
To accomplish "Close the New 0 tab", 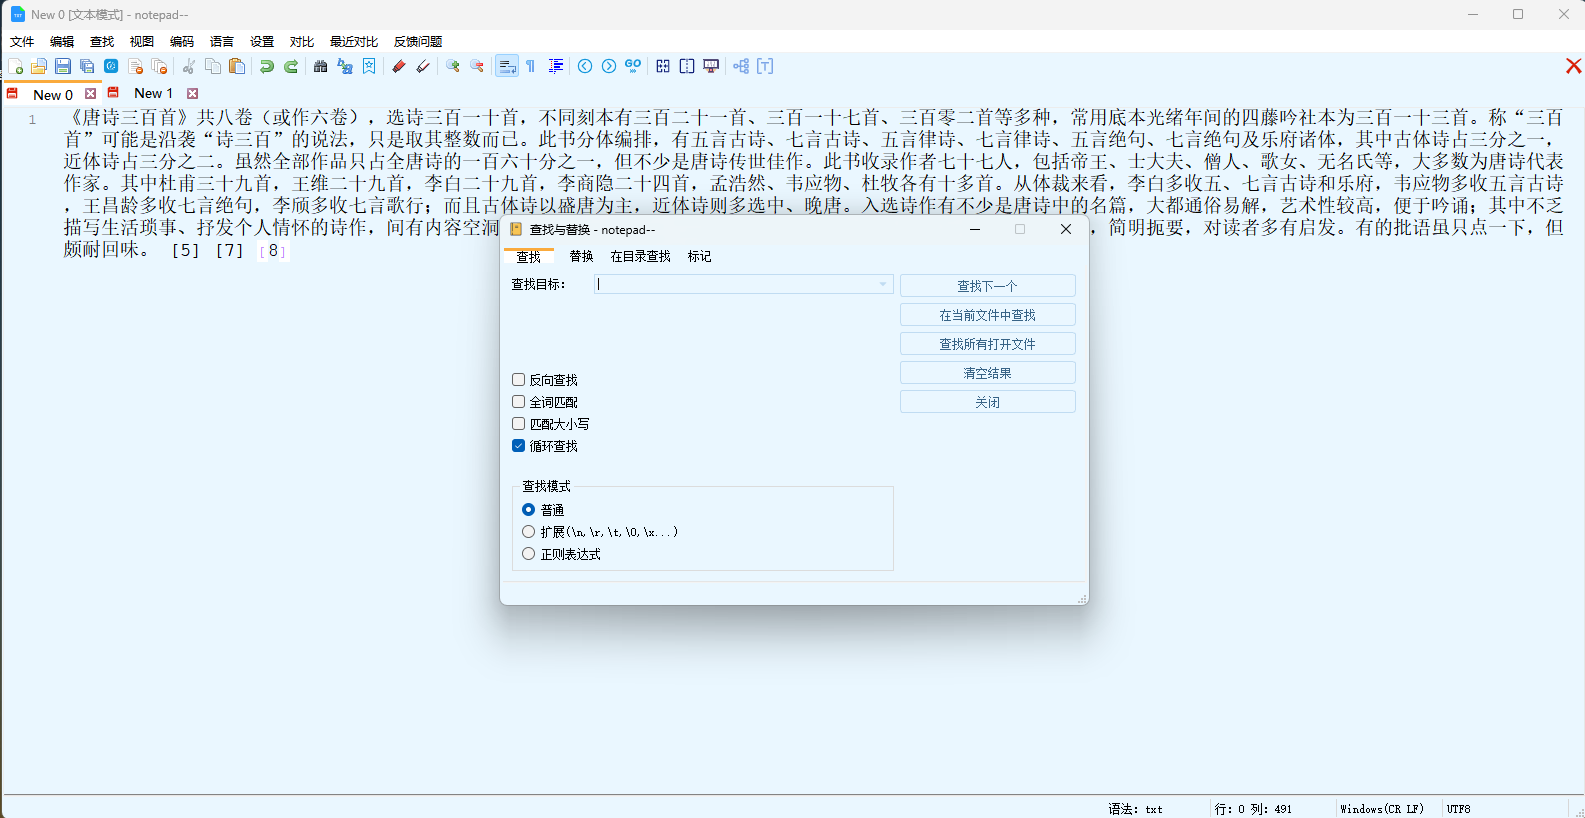I will pyautogui.click(x=90, y=94).
